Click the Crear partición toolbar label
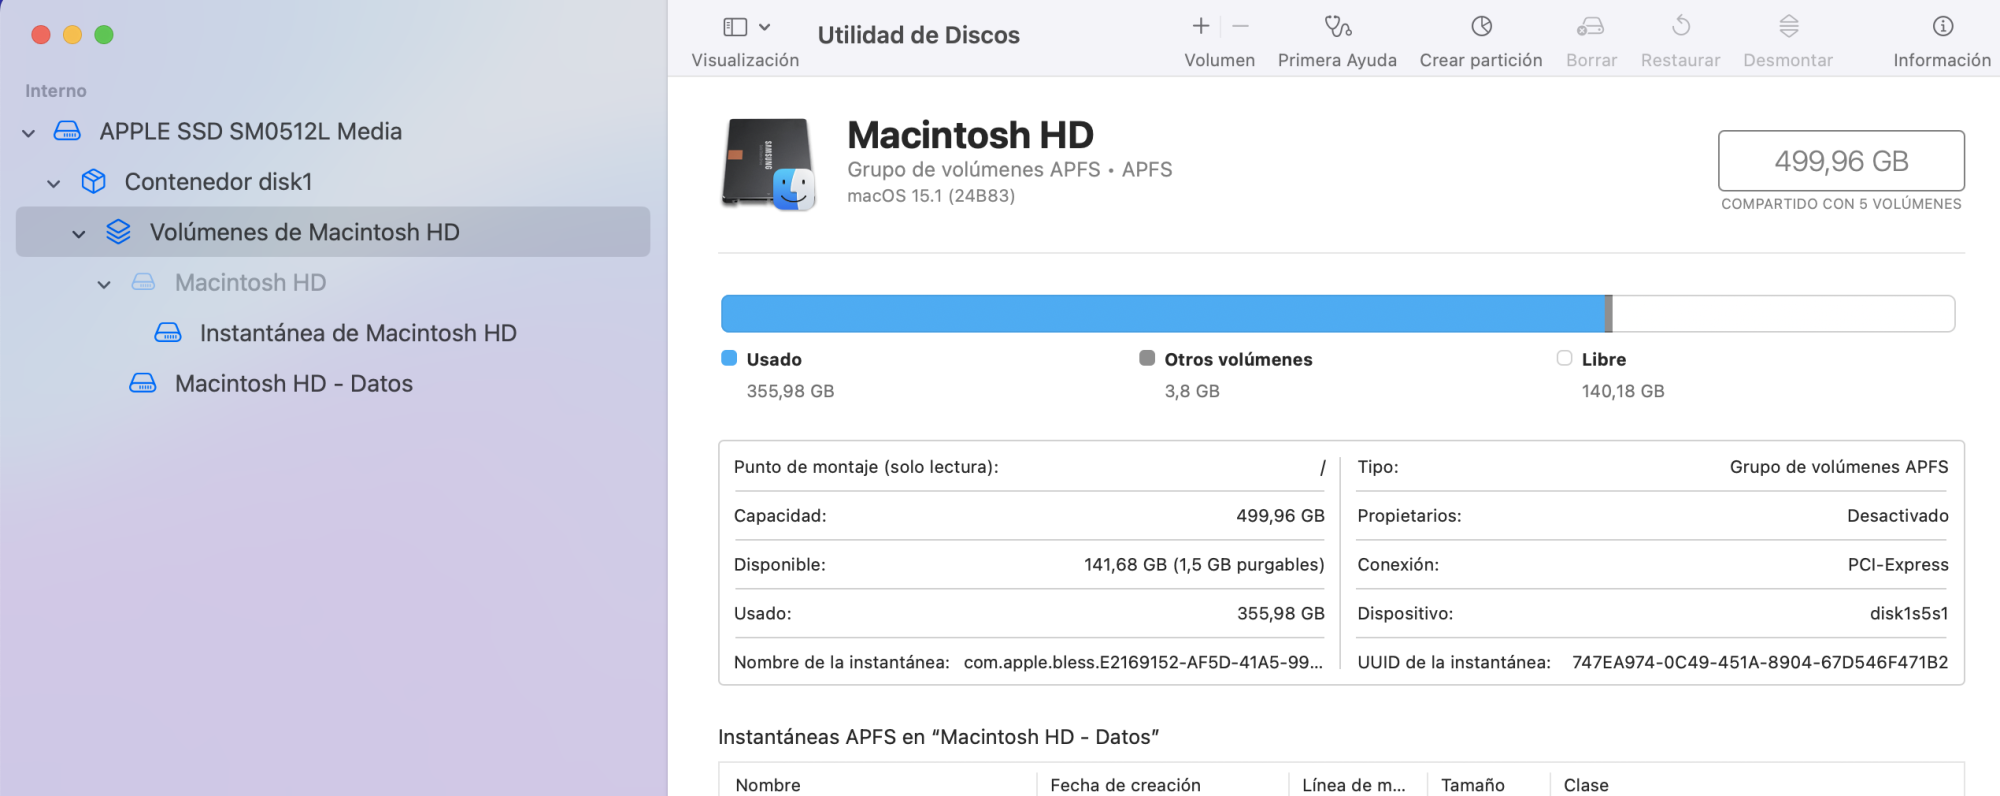 [1481, 60]
